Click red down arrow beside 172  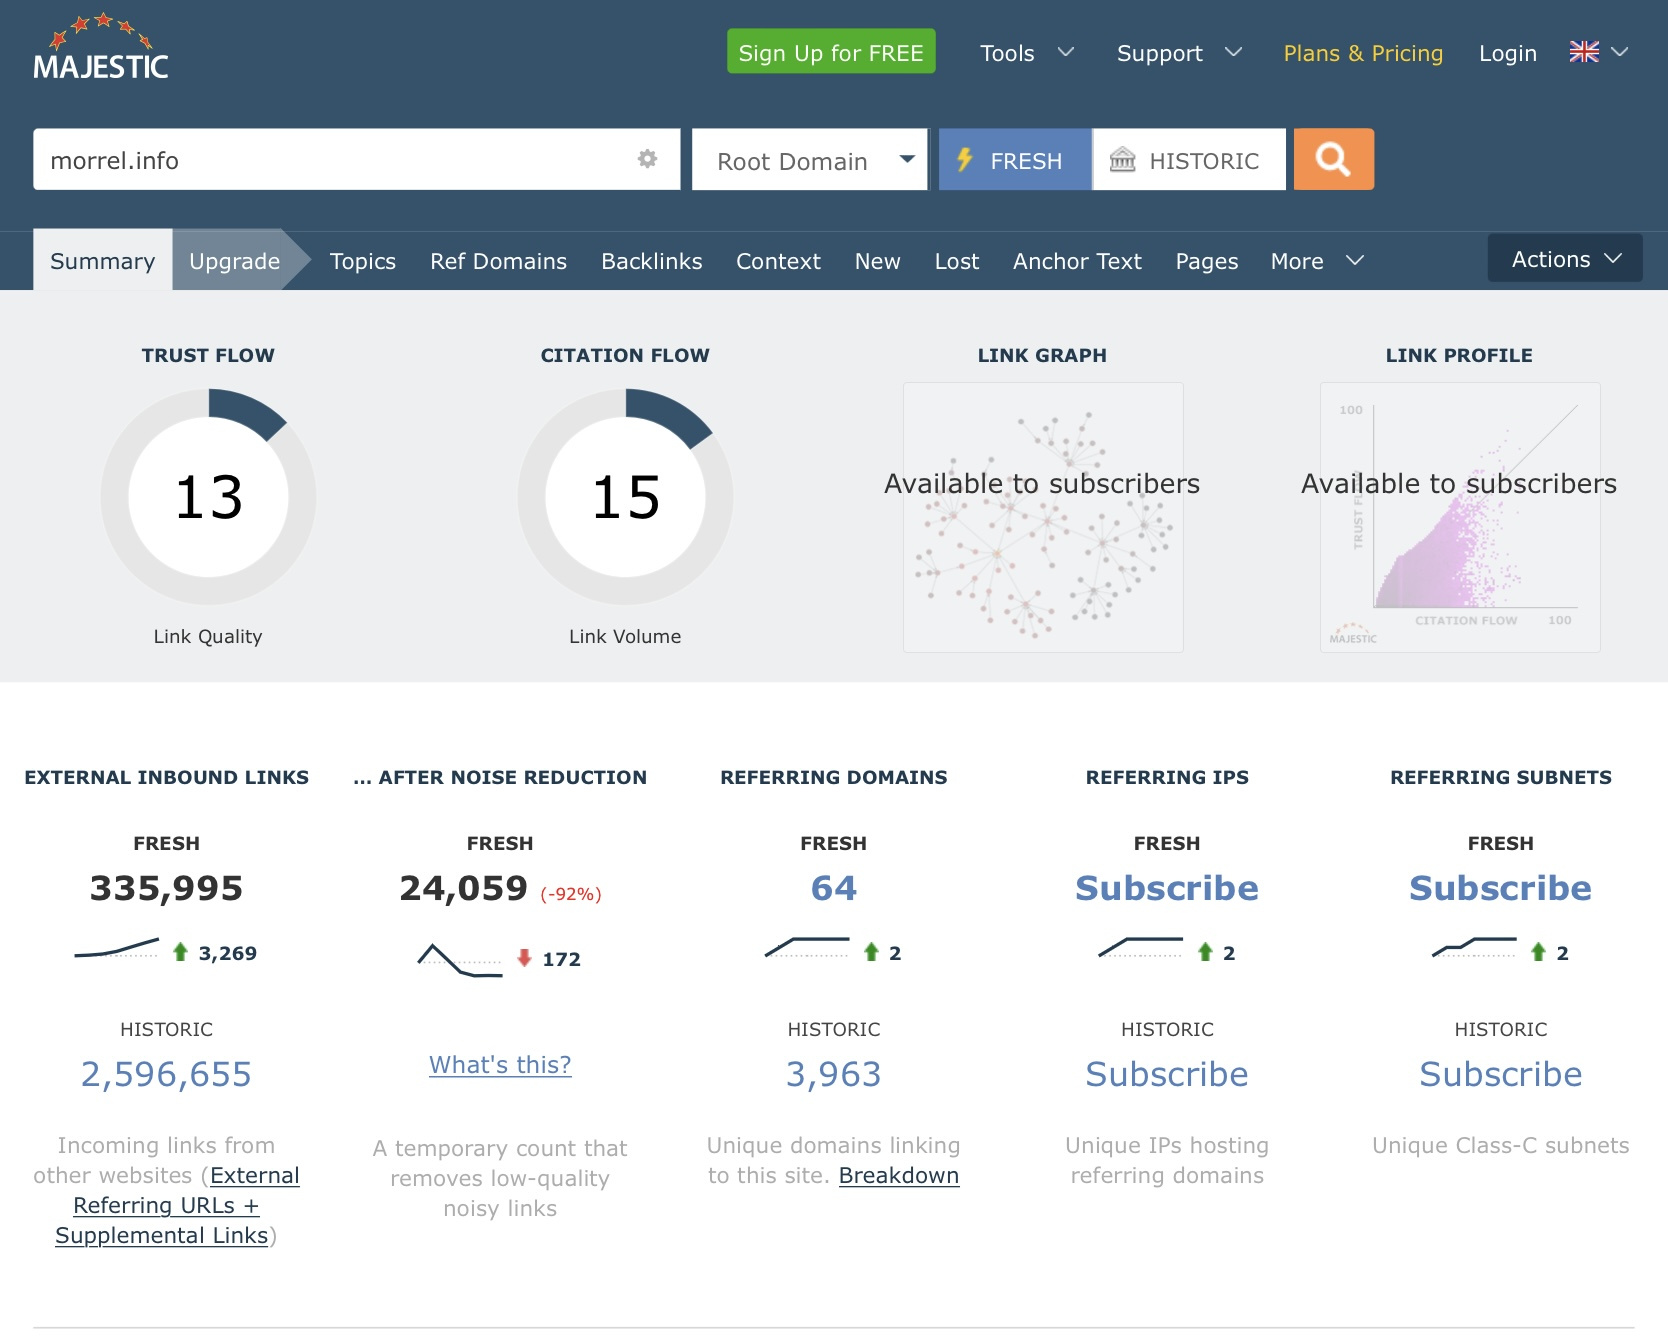[x=524, y=958]
